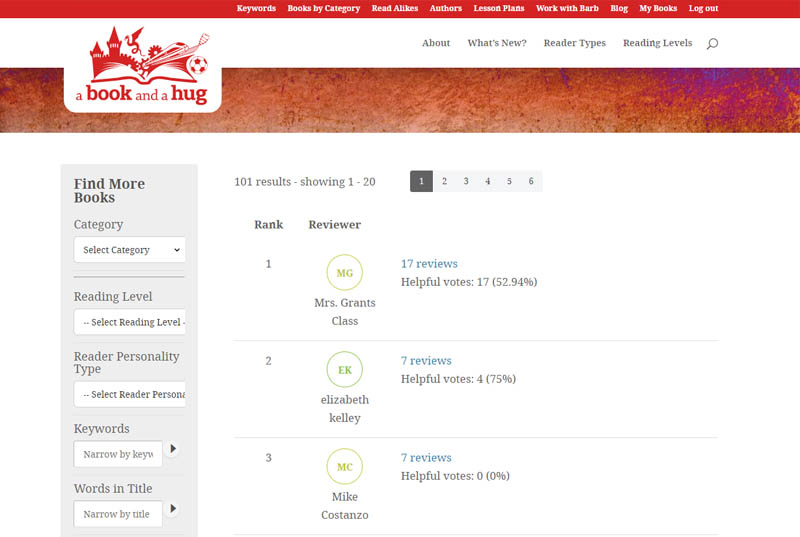Screen dimensions: 800x537
Task: Click the MG reviewer avatar
Action: pyautogui.click(x=344, y=273)
